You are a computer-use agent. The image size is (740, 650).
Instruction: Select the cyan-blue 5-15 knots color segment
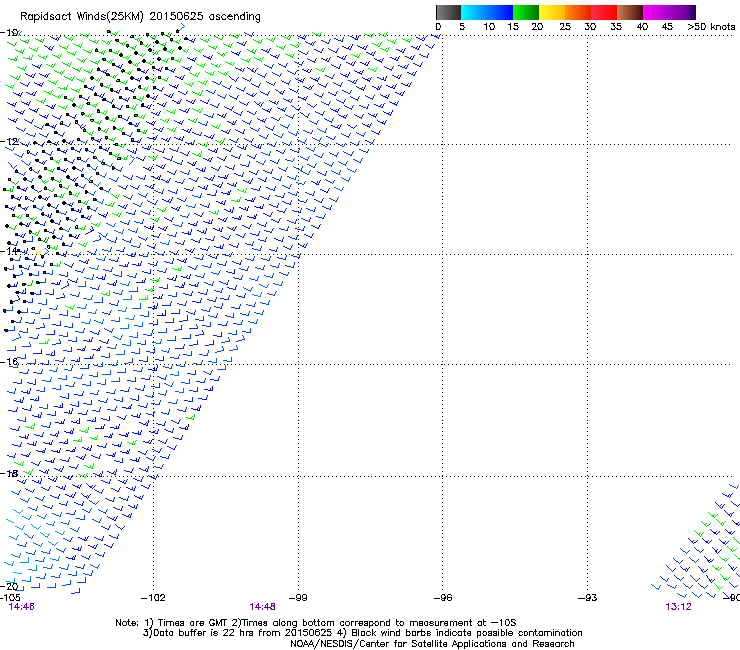click(487, 12)
